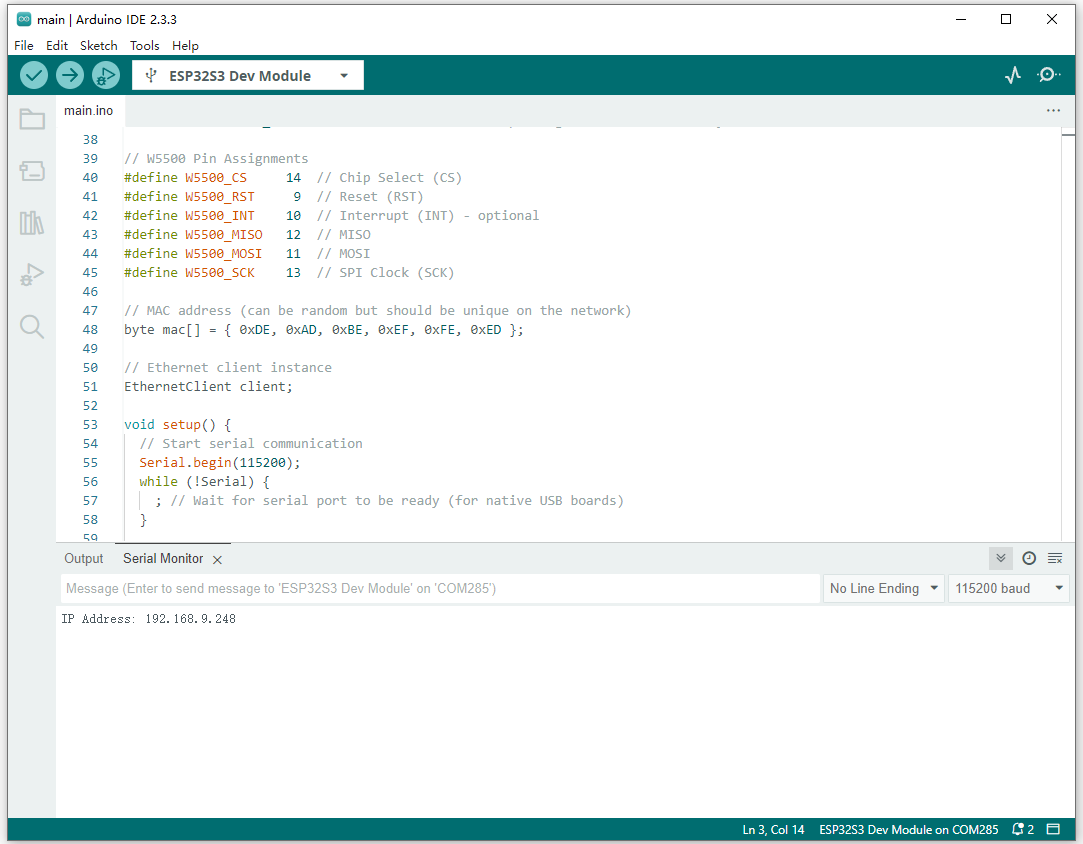Expand the No Line Ending dropdown

click(884, 588)
